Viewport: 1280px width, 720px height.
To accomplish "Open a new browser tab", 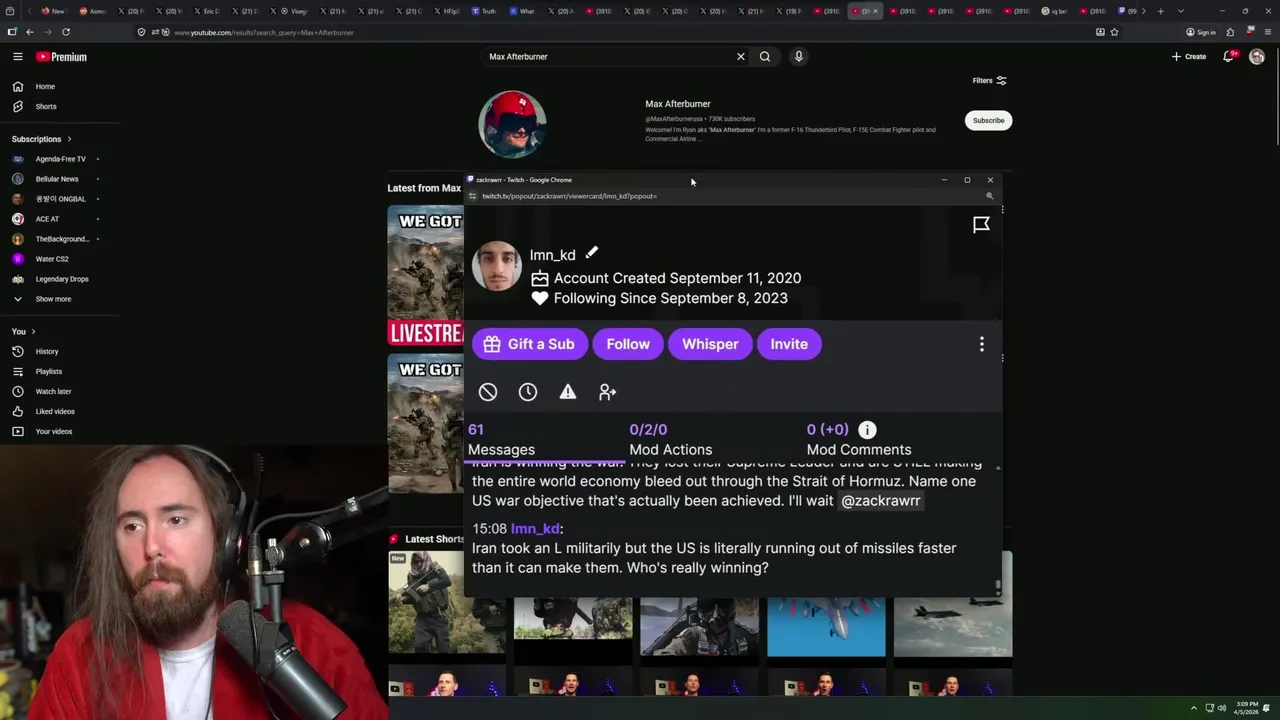I will [1160, 11].
